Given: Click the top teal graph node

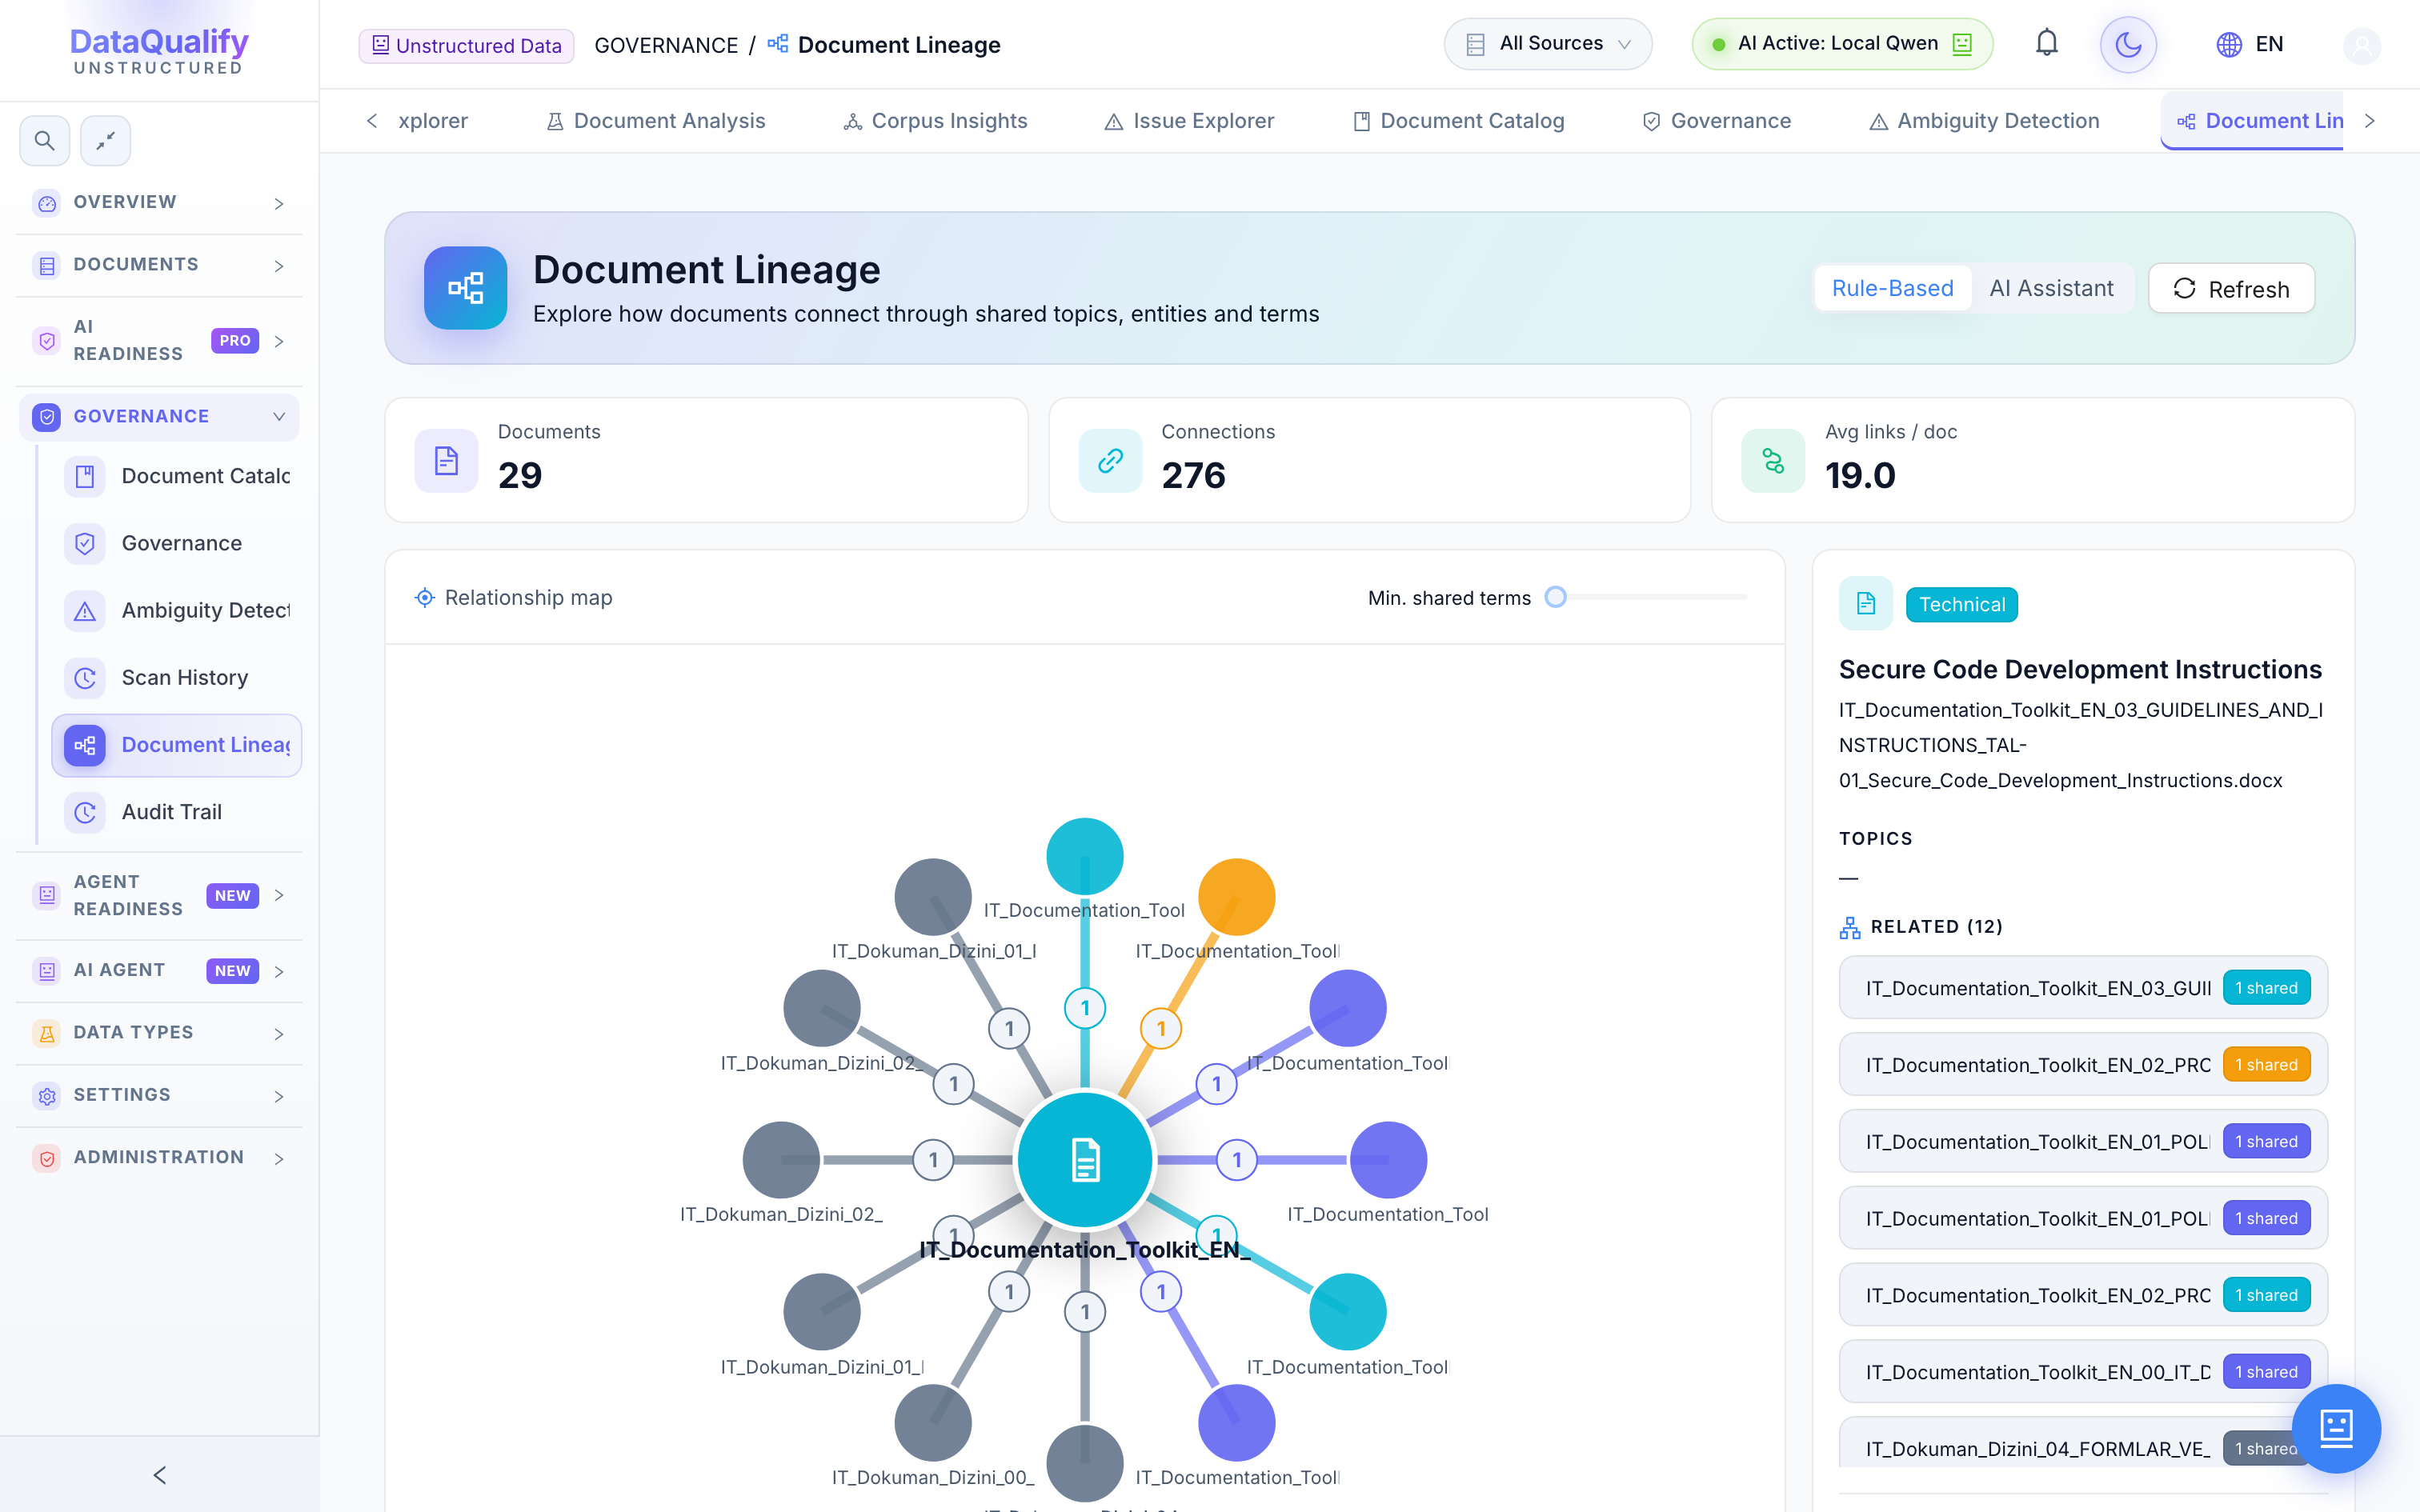Looking at the screenshot, I should click(1085, 856).
